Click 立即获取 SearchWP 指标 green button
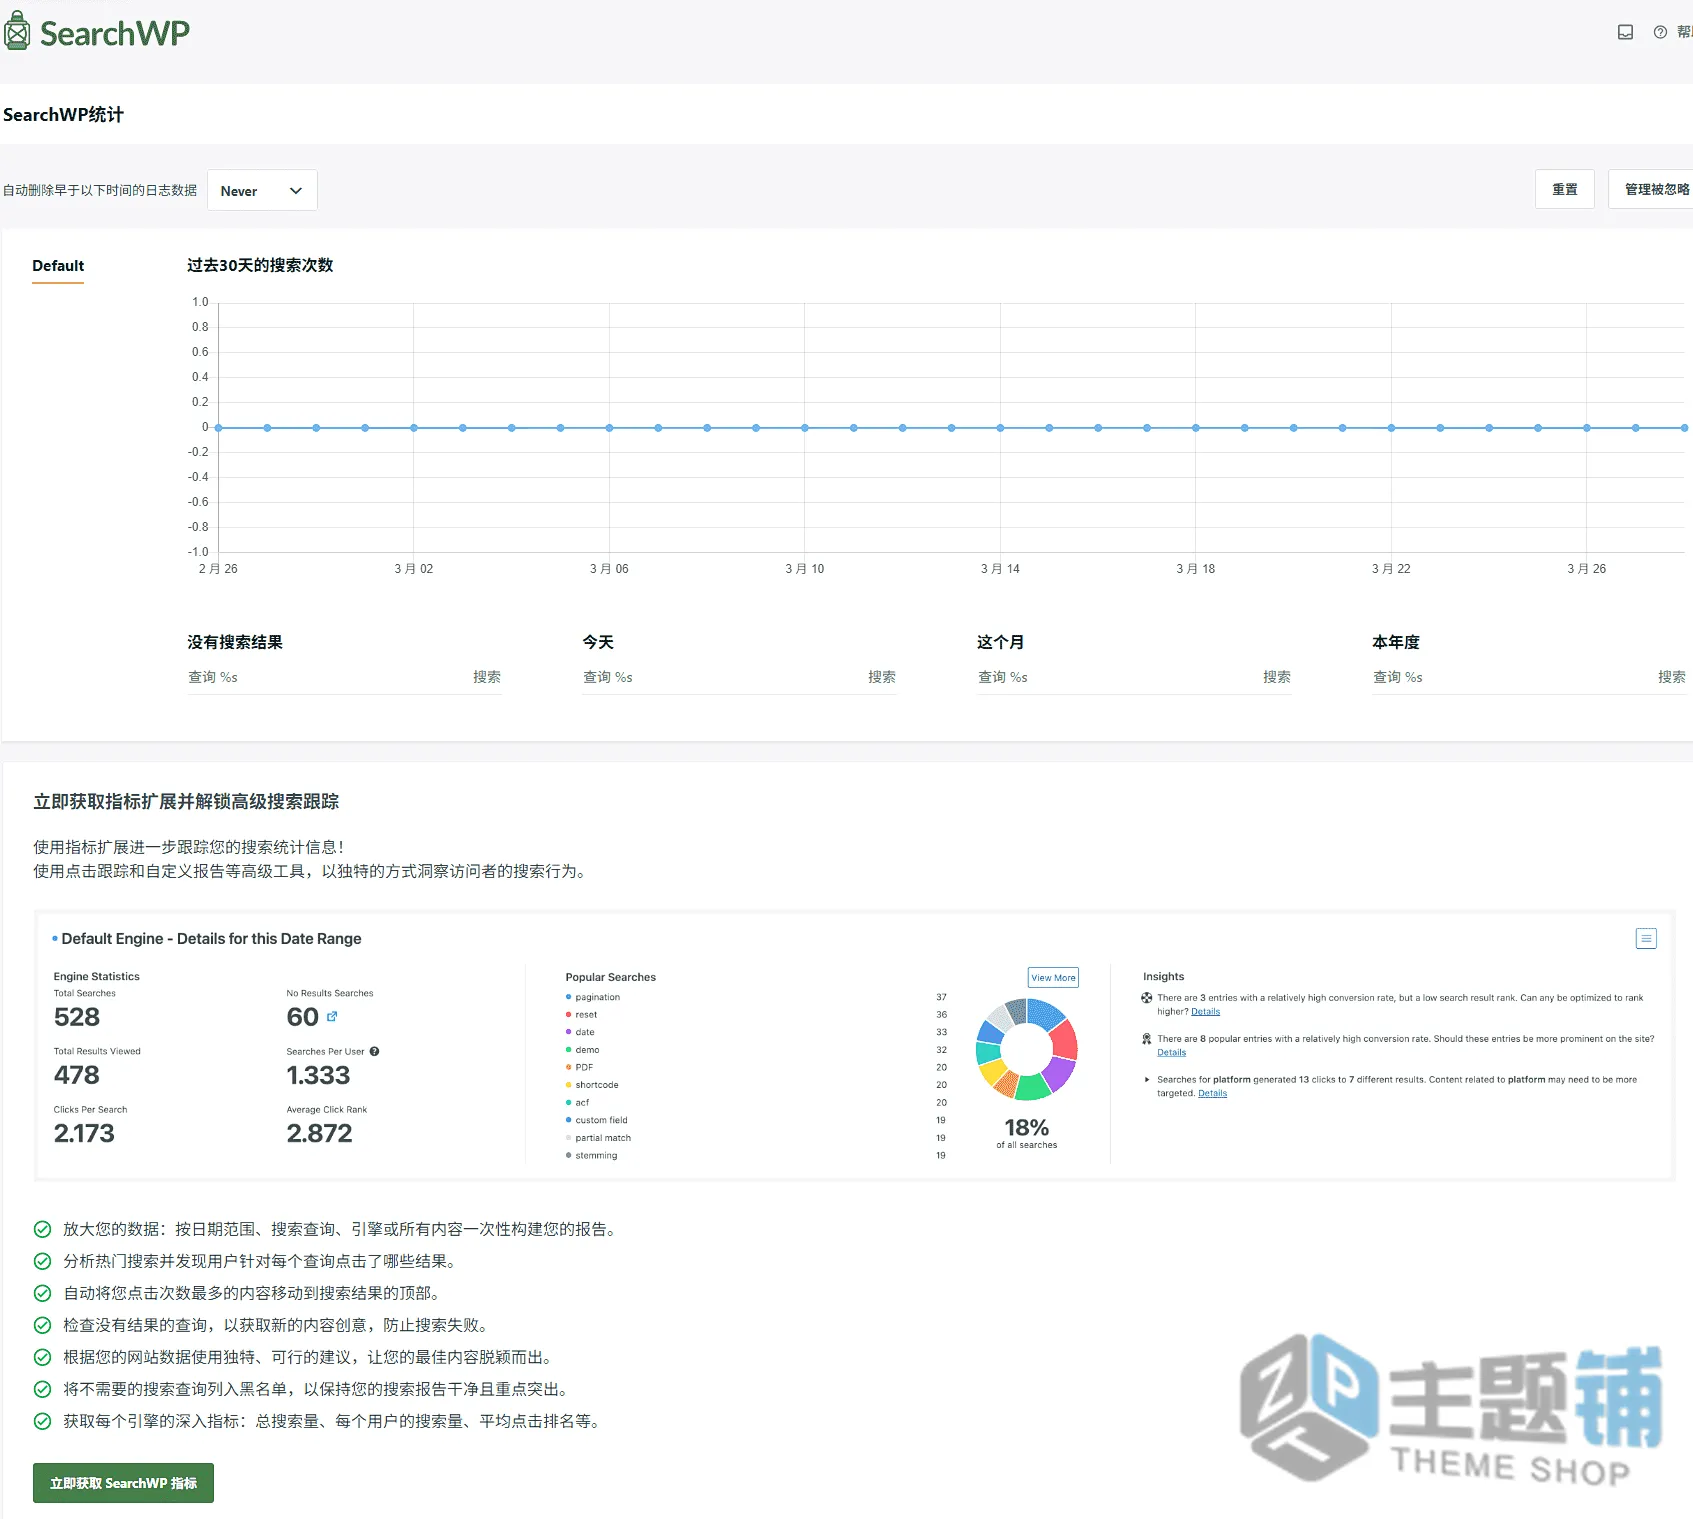Viewport: 1693px width, 1519px height. pos(123,1483)
